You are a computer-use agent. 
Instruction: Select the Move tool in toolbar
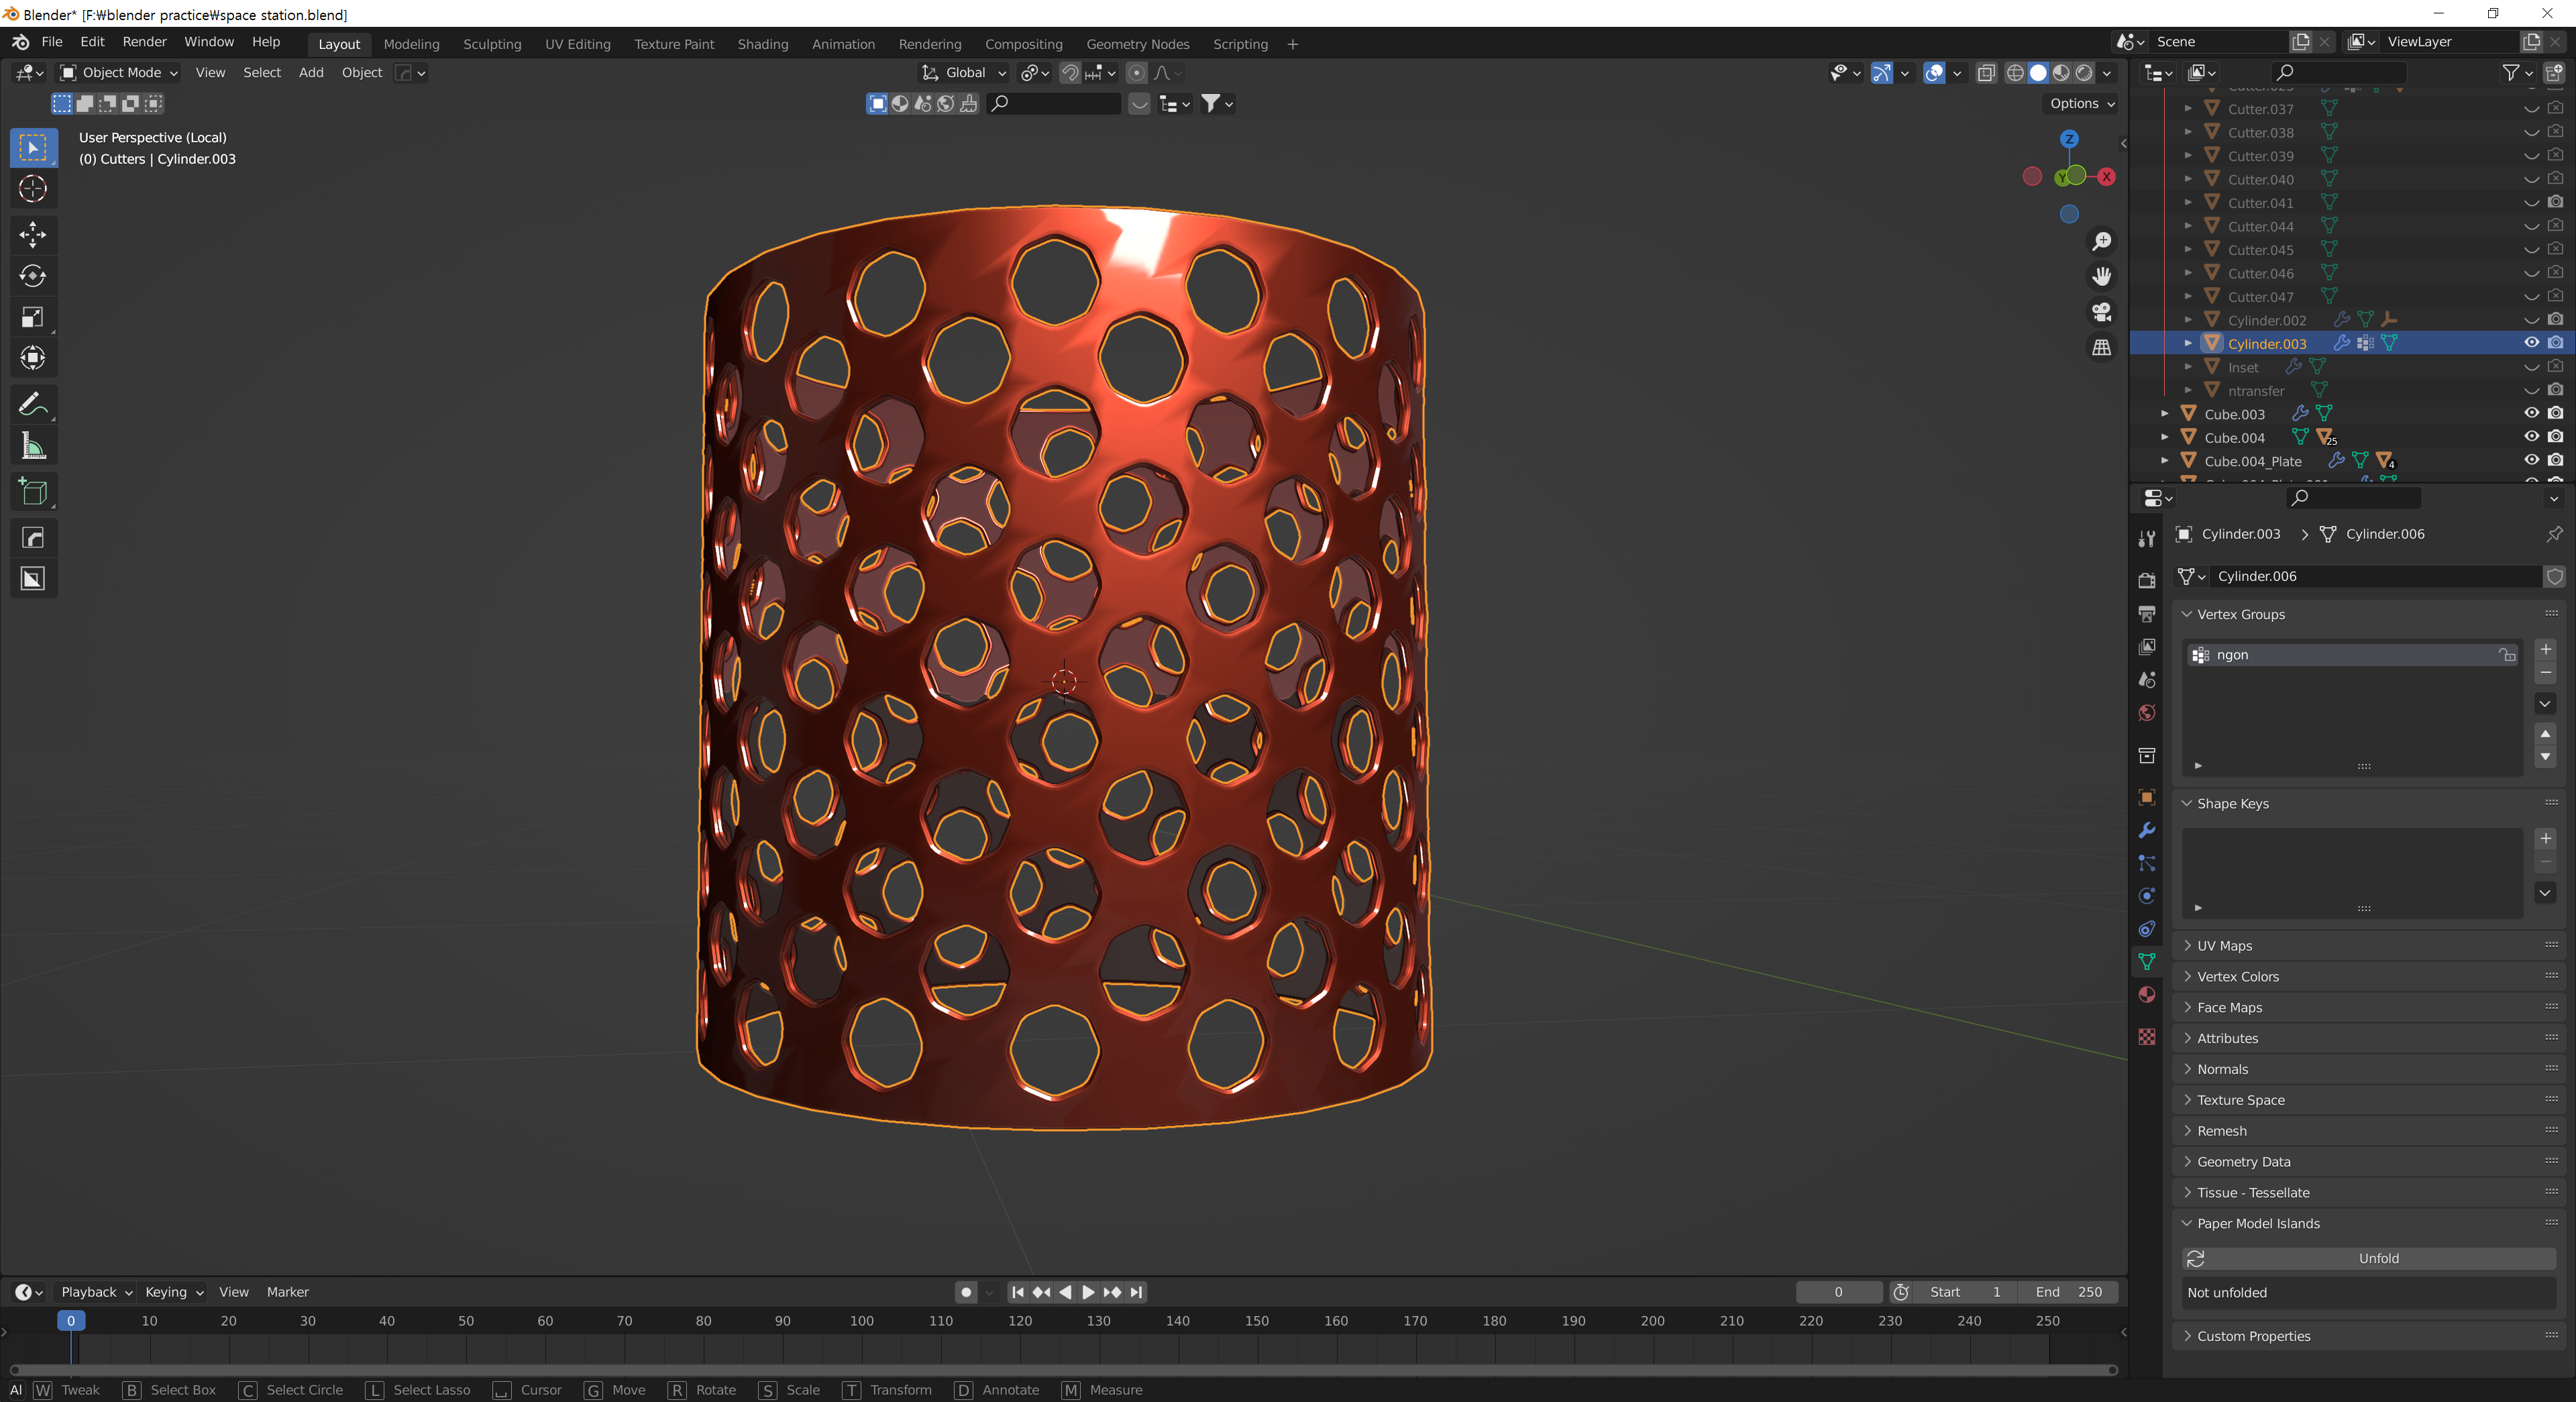33,234
